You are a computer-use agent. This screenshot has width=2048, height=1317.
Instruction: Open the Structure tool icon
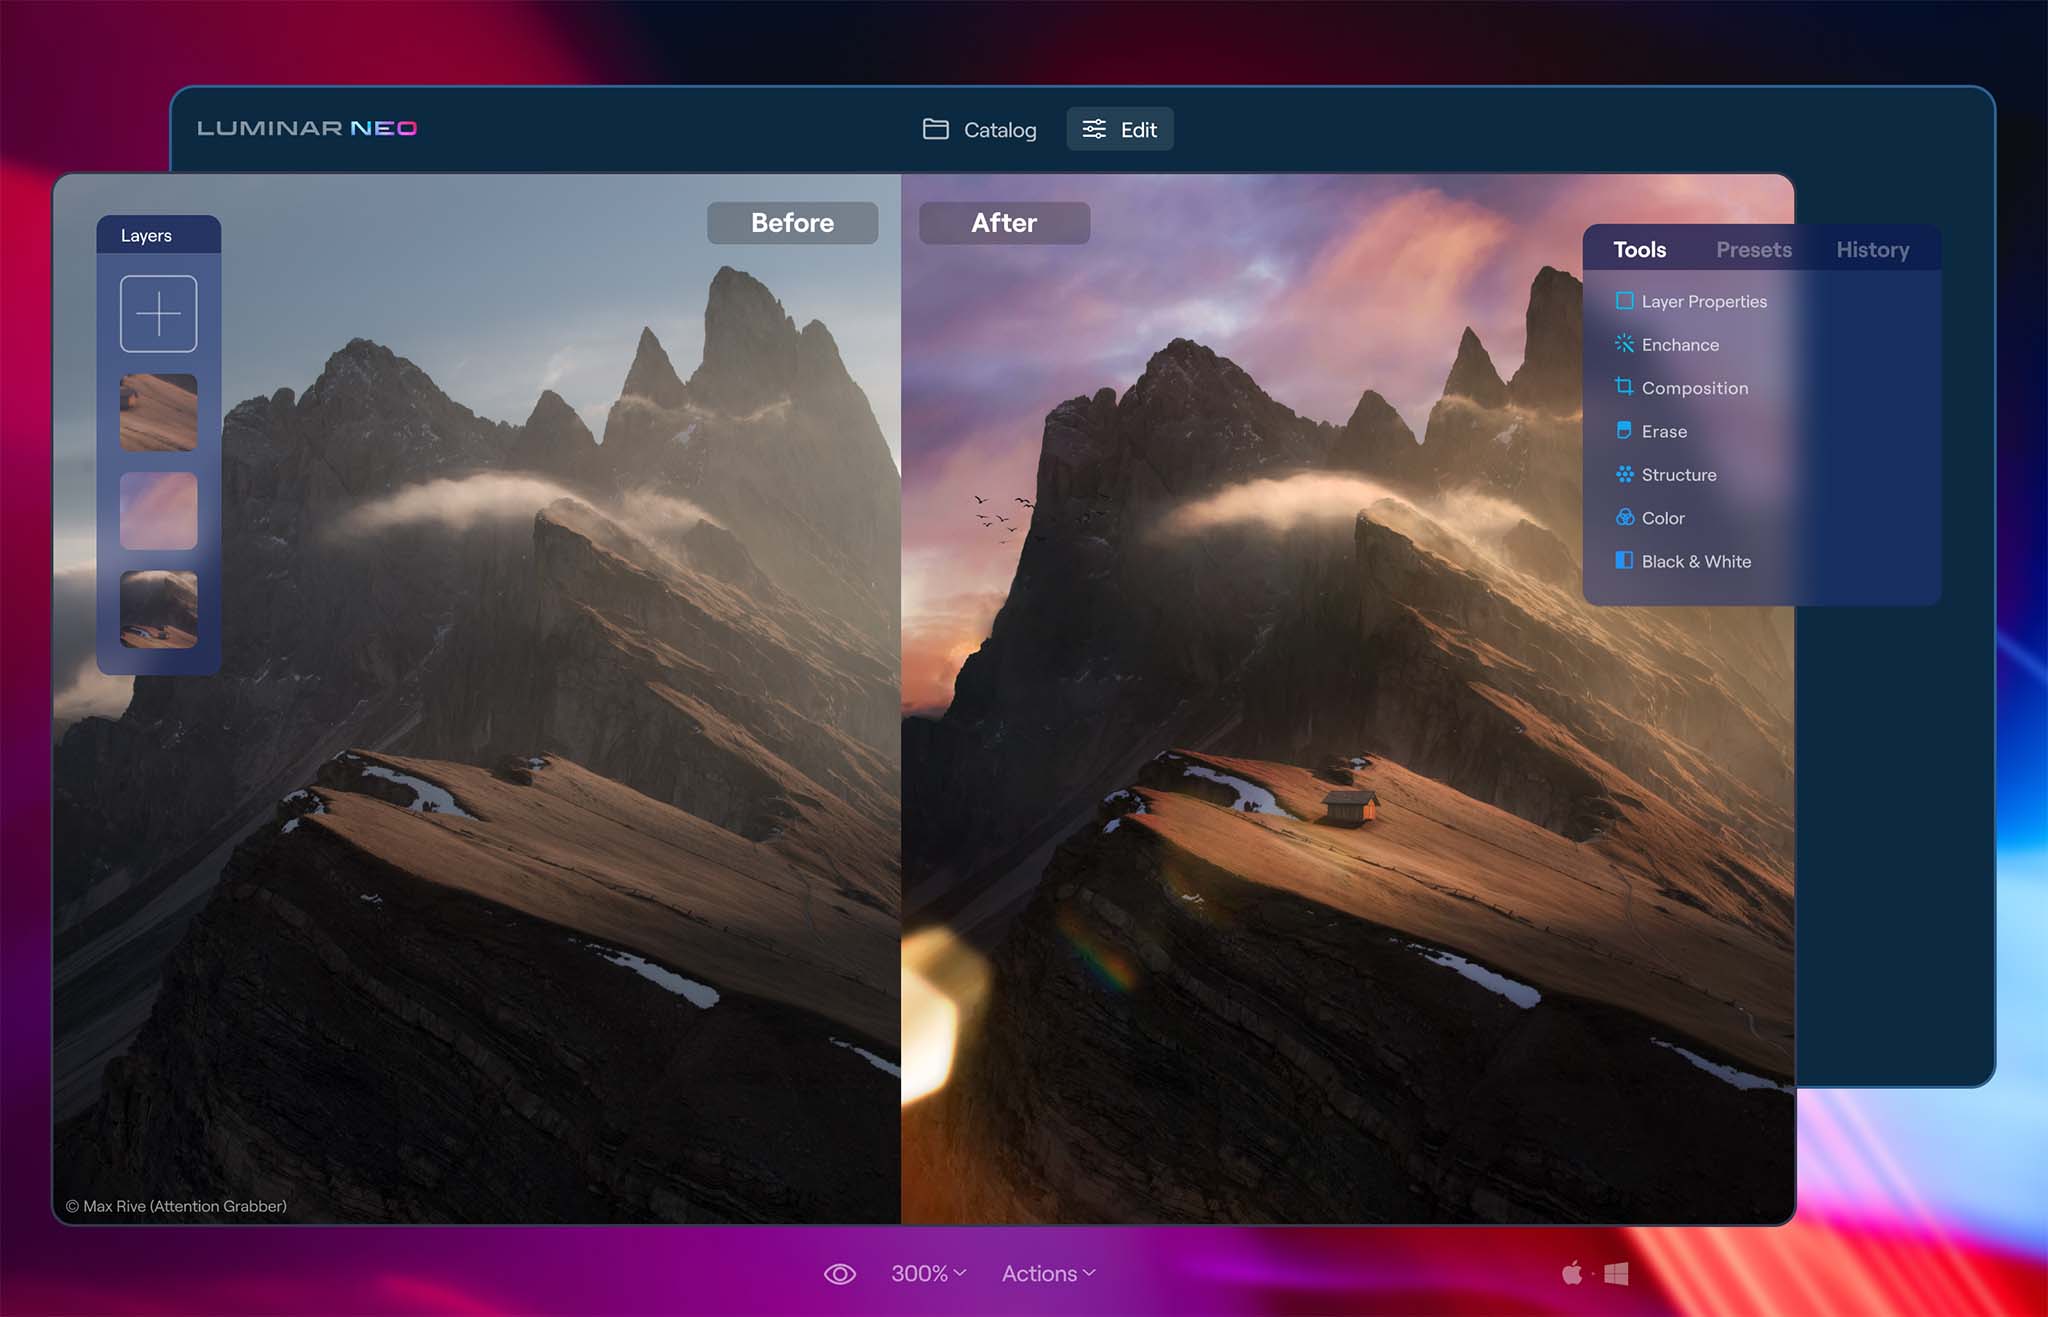[1624, 474]
